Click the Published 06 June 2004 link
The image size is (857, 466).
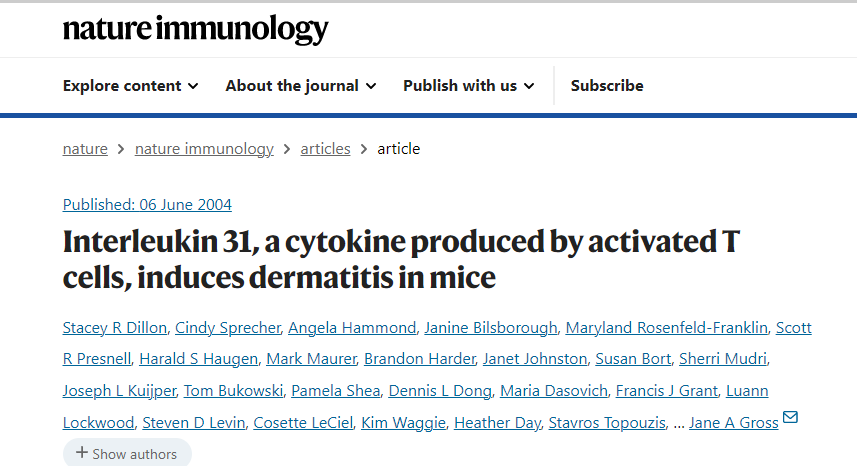[x=147, y=205]
